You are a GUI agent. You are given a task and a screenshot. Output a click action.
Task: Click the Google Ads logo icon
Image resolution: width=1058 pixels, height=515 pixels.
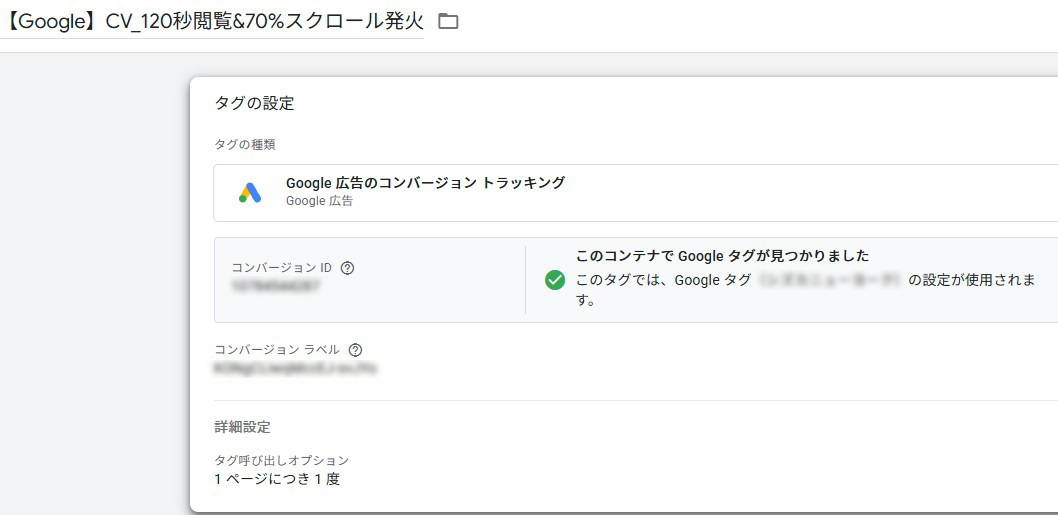pyautogui.click(x=250, y=193)
